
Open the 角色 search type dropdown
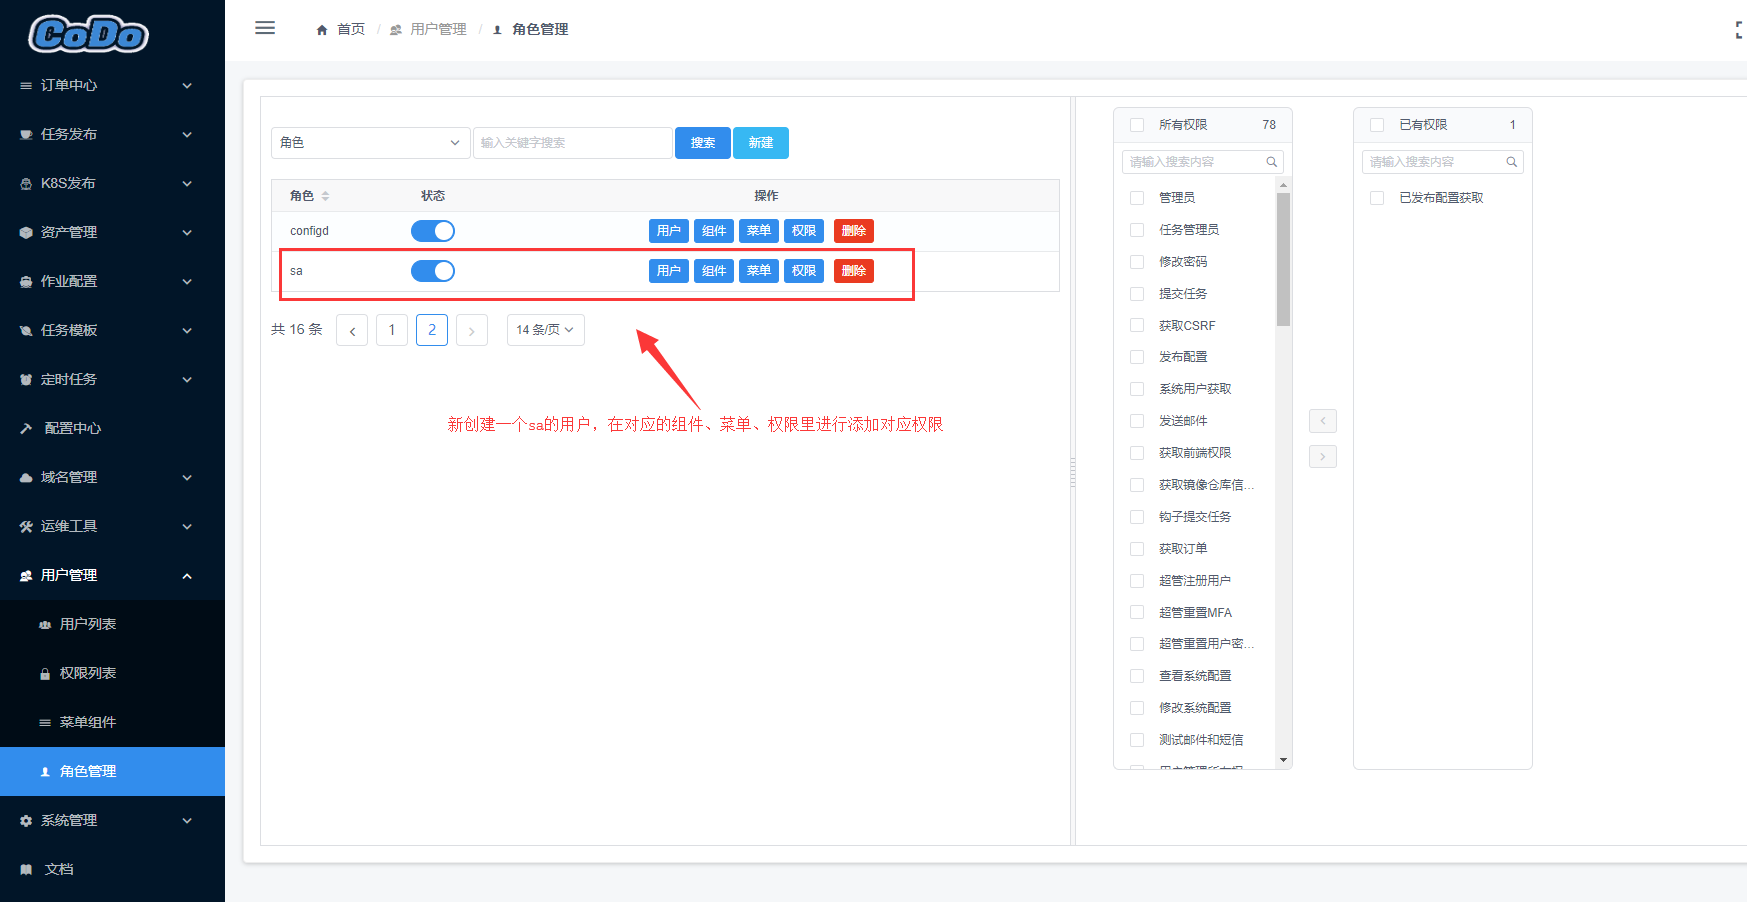[370, 143]
